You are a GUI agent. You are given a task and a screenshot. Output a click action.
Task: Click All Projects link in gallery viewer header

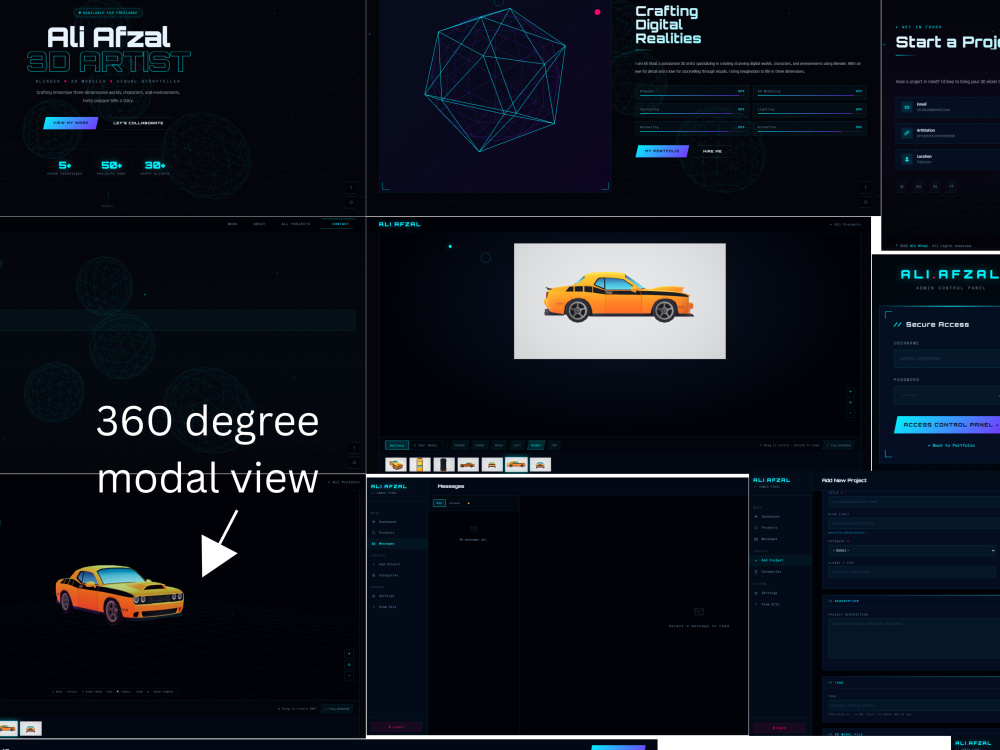[x=845, y=224]
